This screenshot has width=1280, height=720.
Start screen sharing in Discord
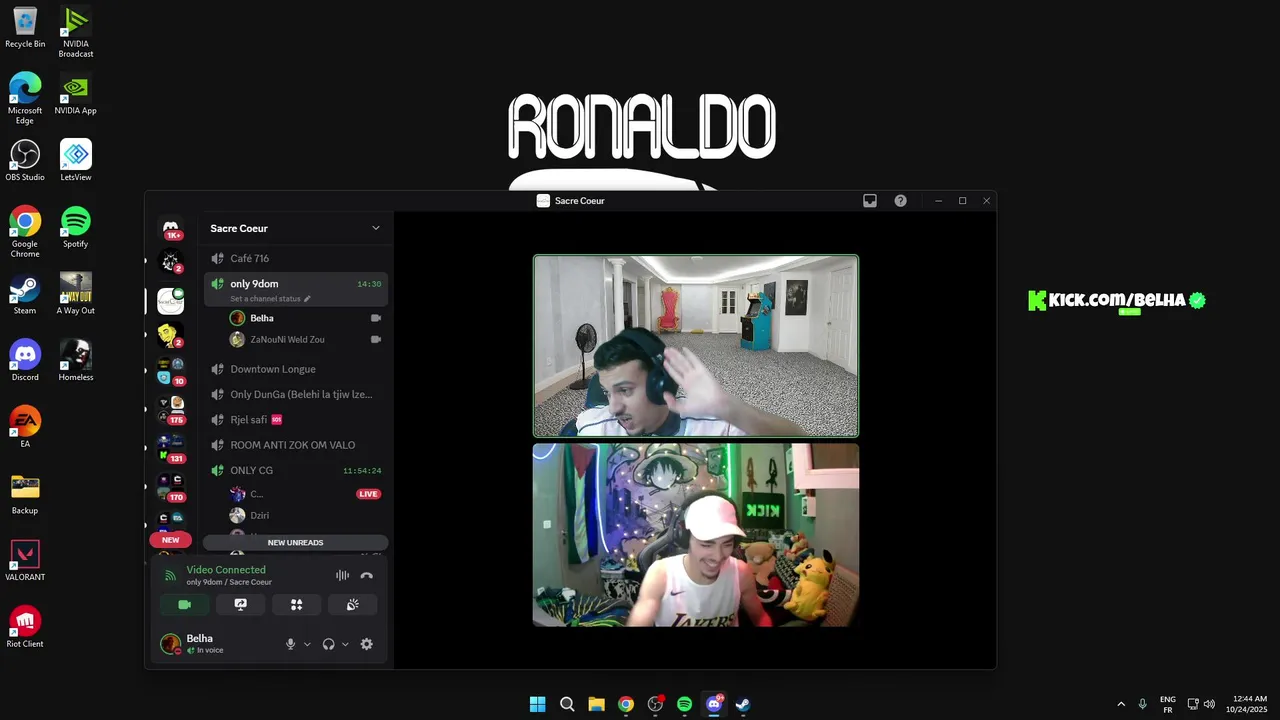tap(240, 605)
